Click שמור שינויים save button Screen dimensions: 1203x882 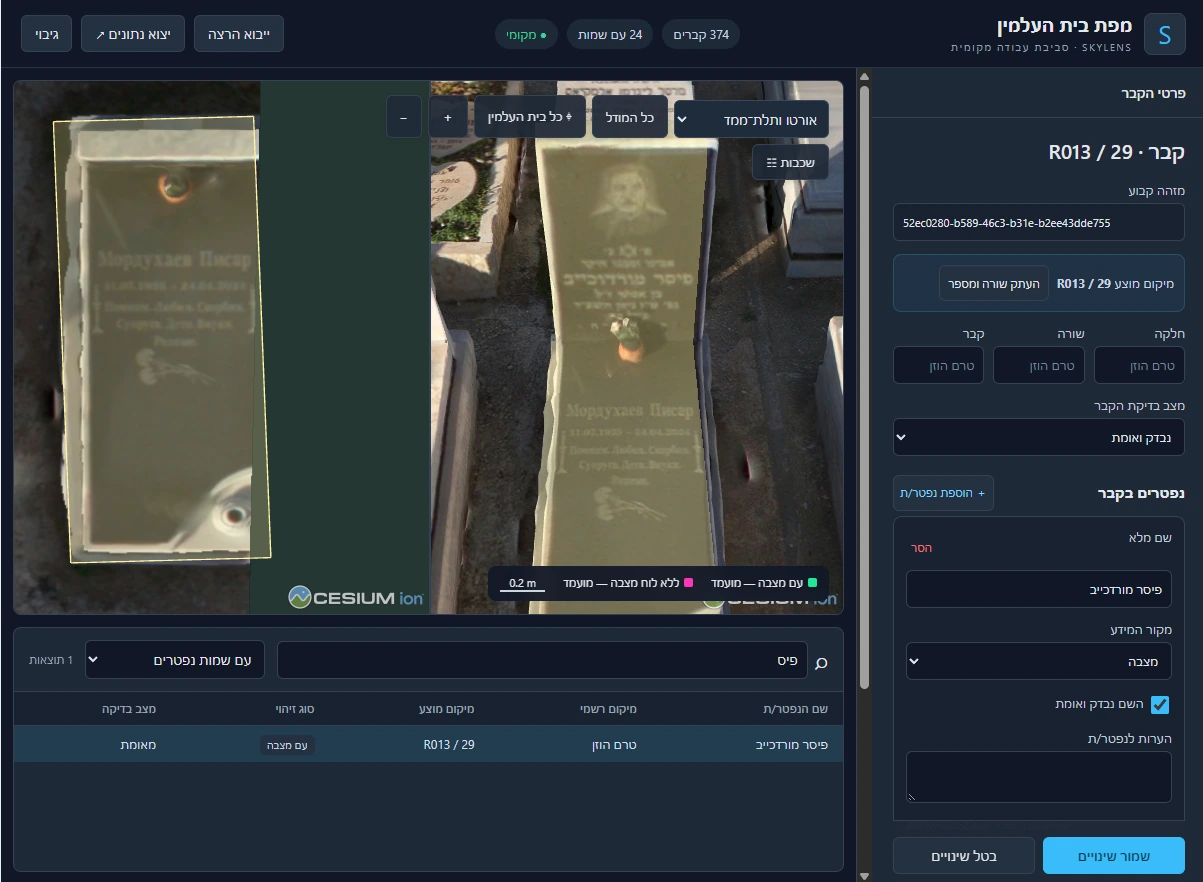[1114, 857]
